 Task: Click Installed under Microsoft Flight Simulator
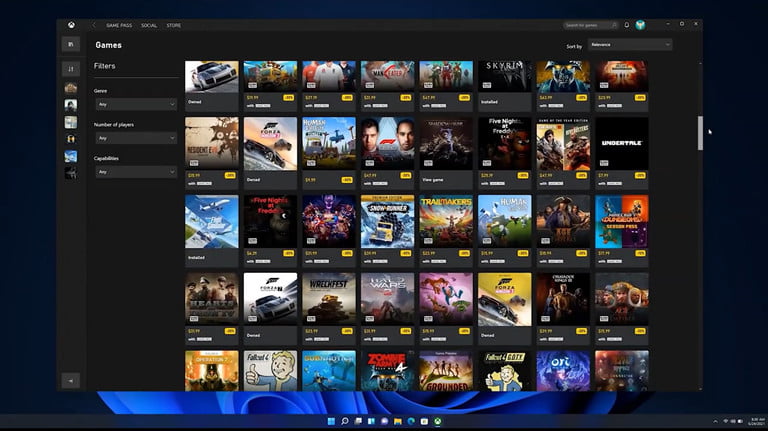196,258
